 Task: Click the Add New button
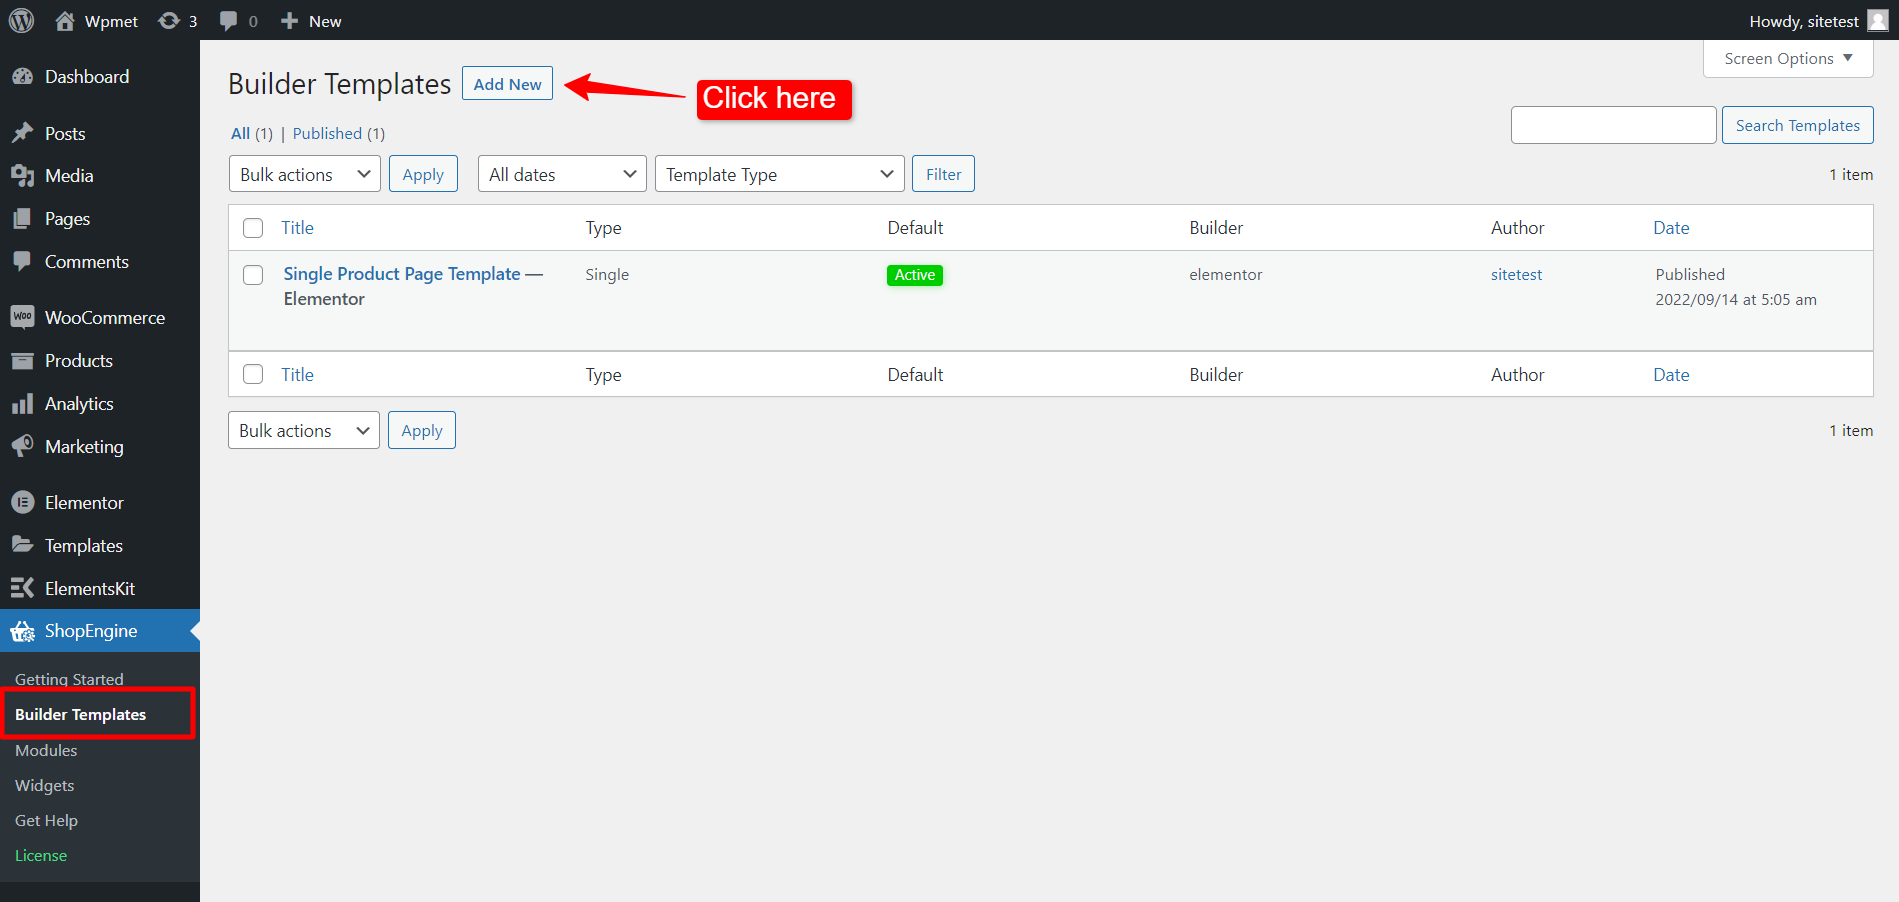507,83
